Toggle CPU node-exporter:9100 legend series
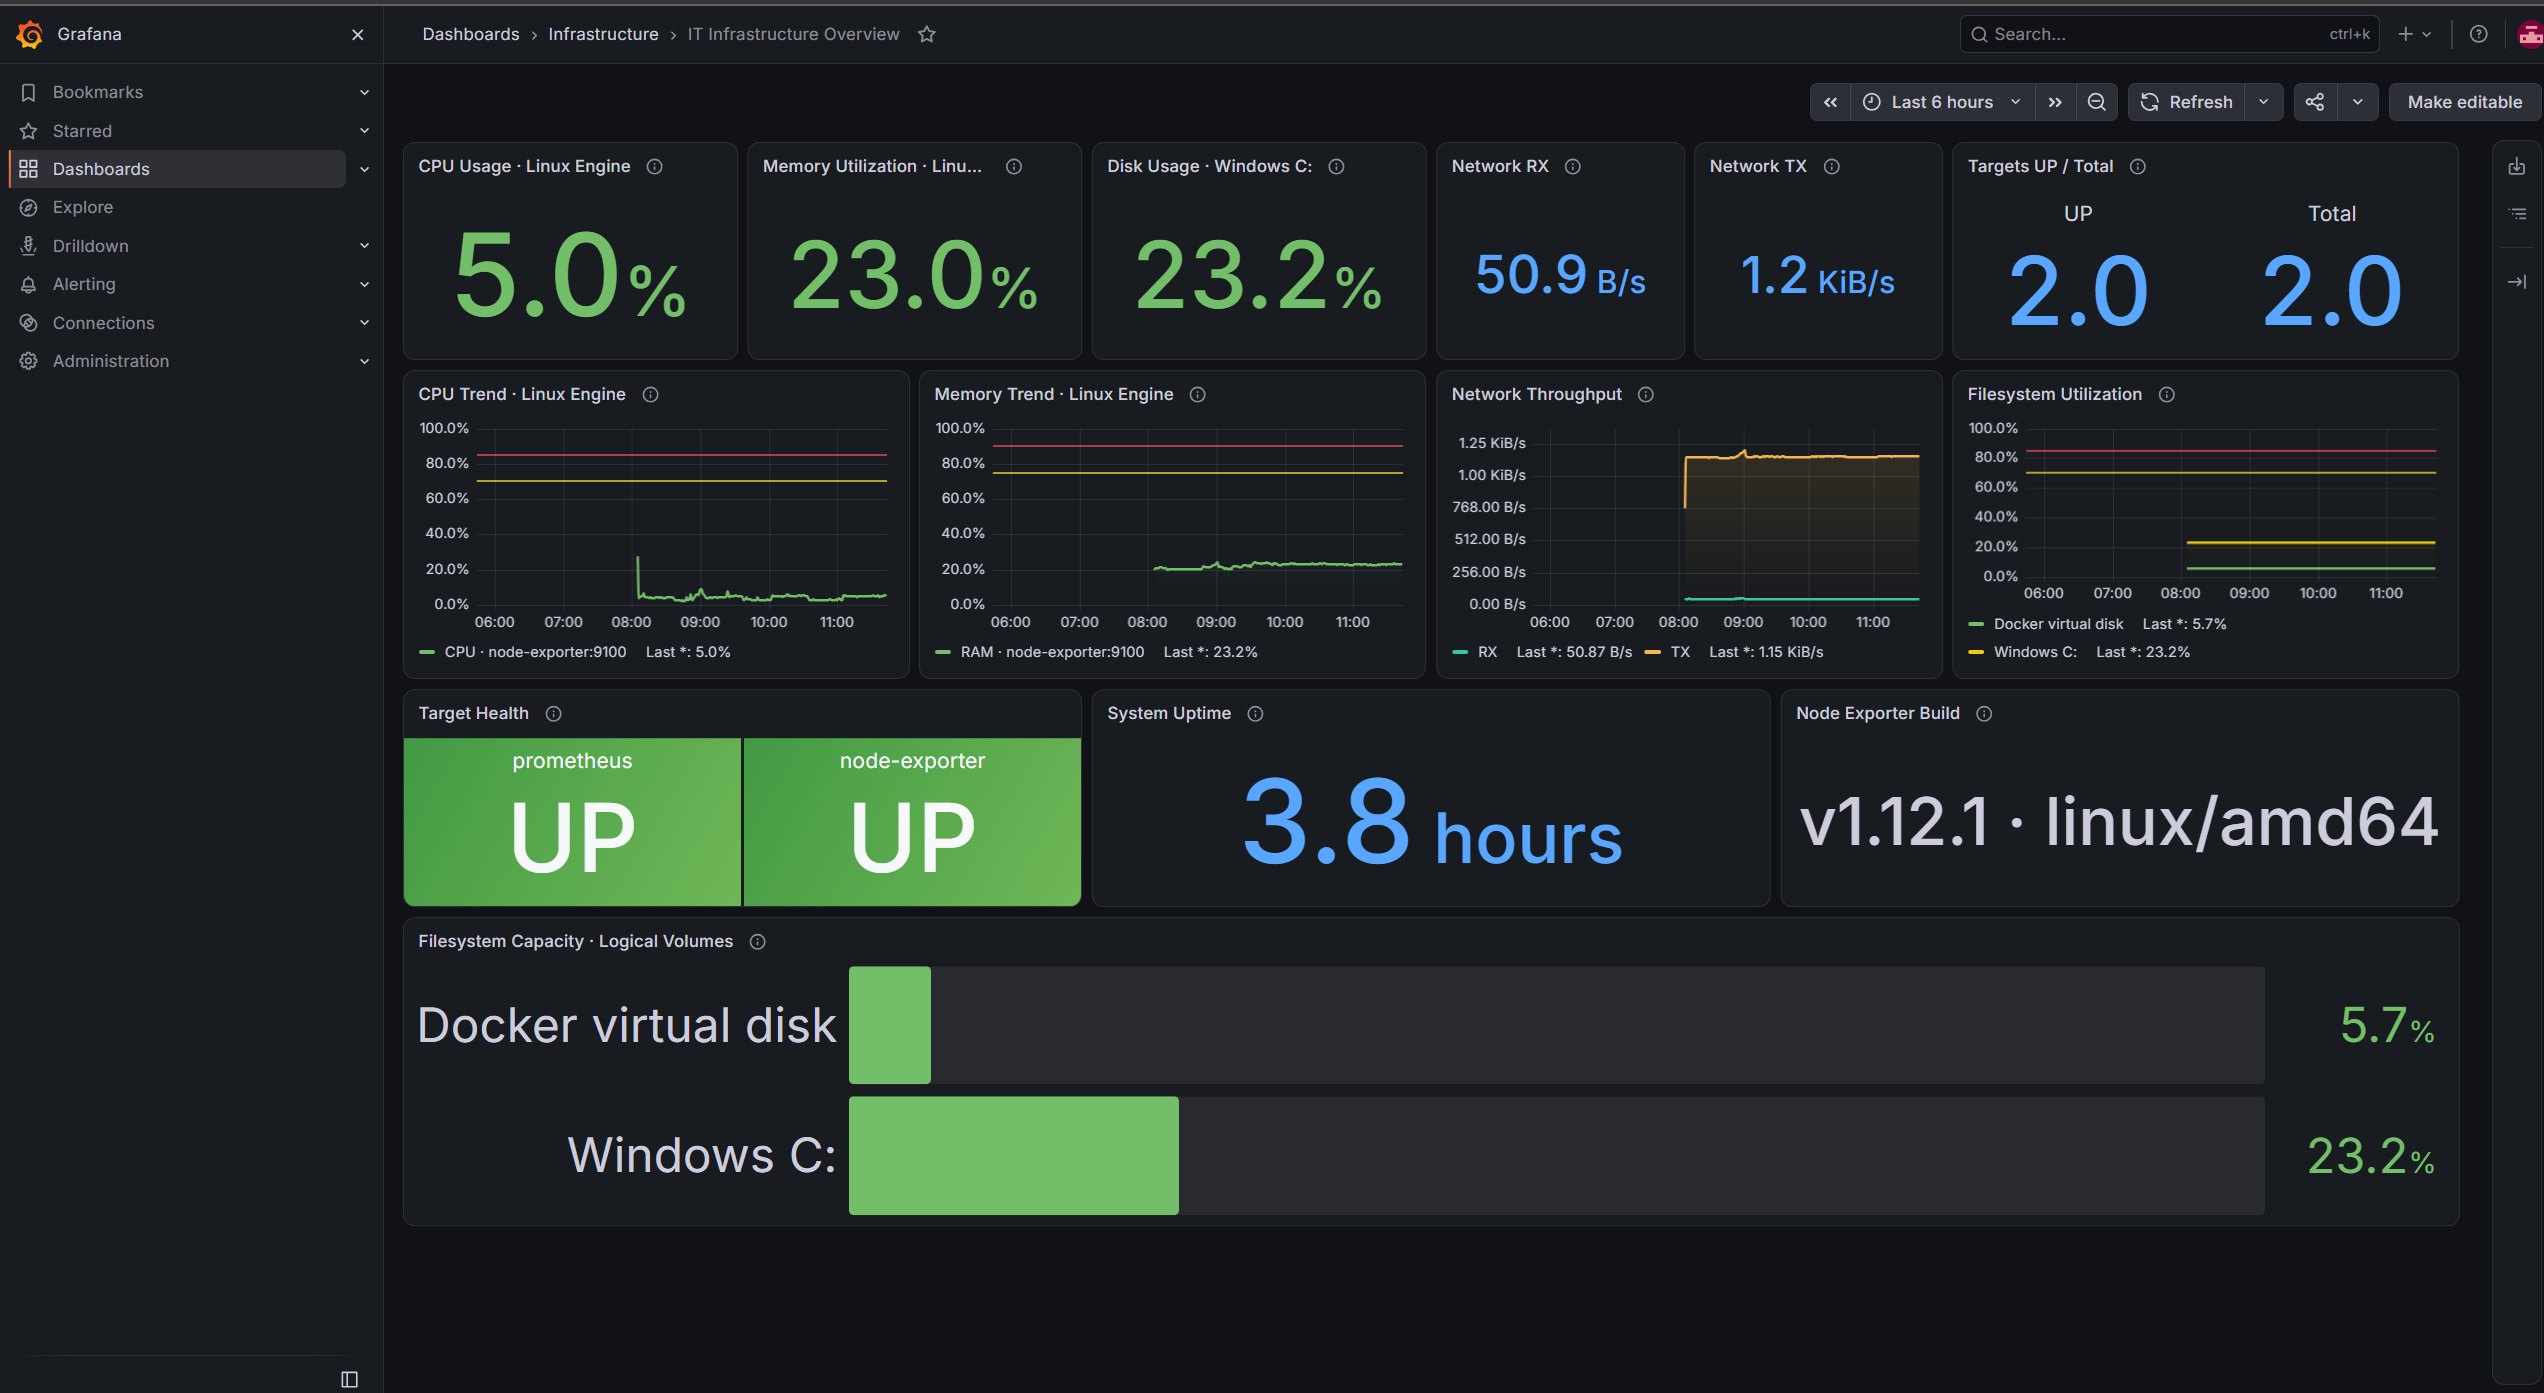This screenshot has width=2544, height=1393. (x=535, y=652)
